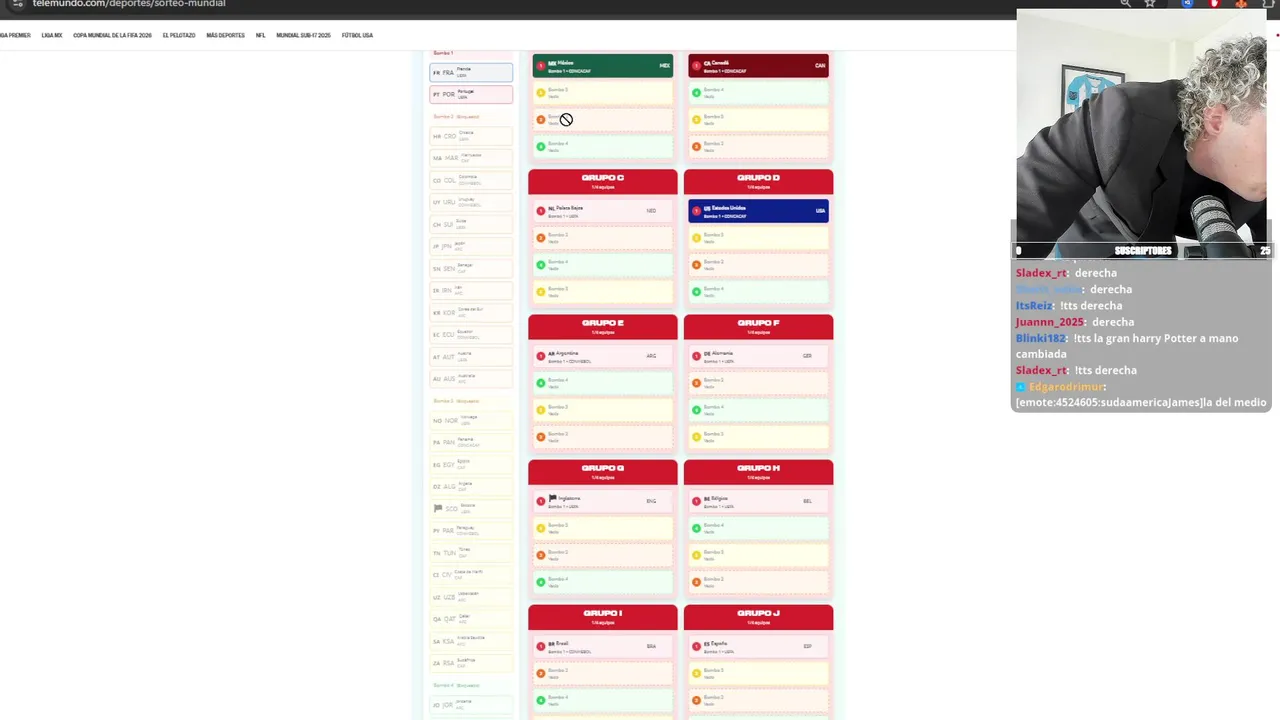1280x720 pixels.
Task: Select the AUS Australia team card
Action: click(471, 379)
